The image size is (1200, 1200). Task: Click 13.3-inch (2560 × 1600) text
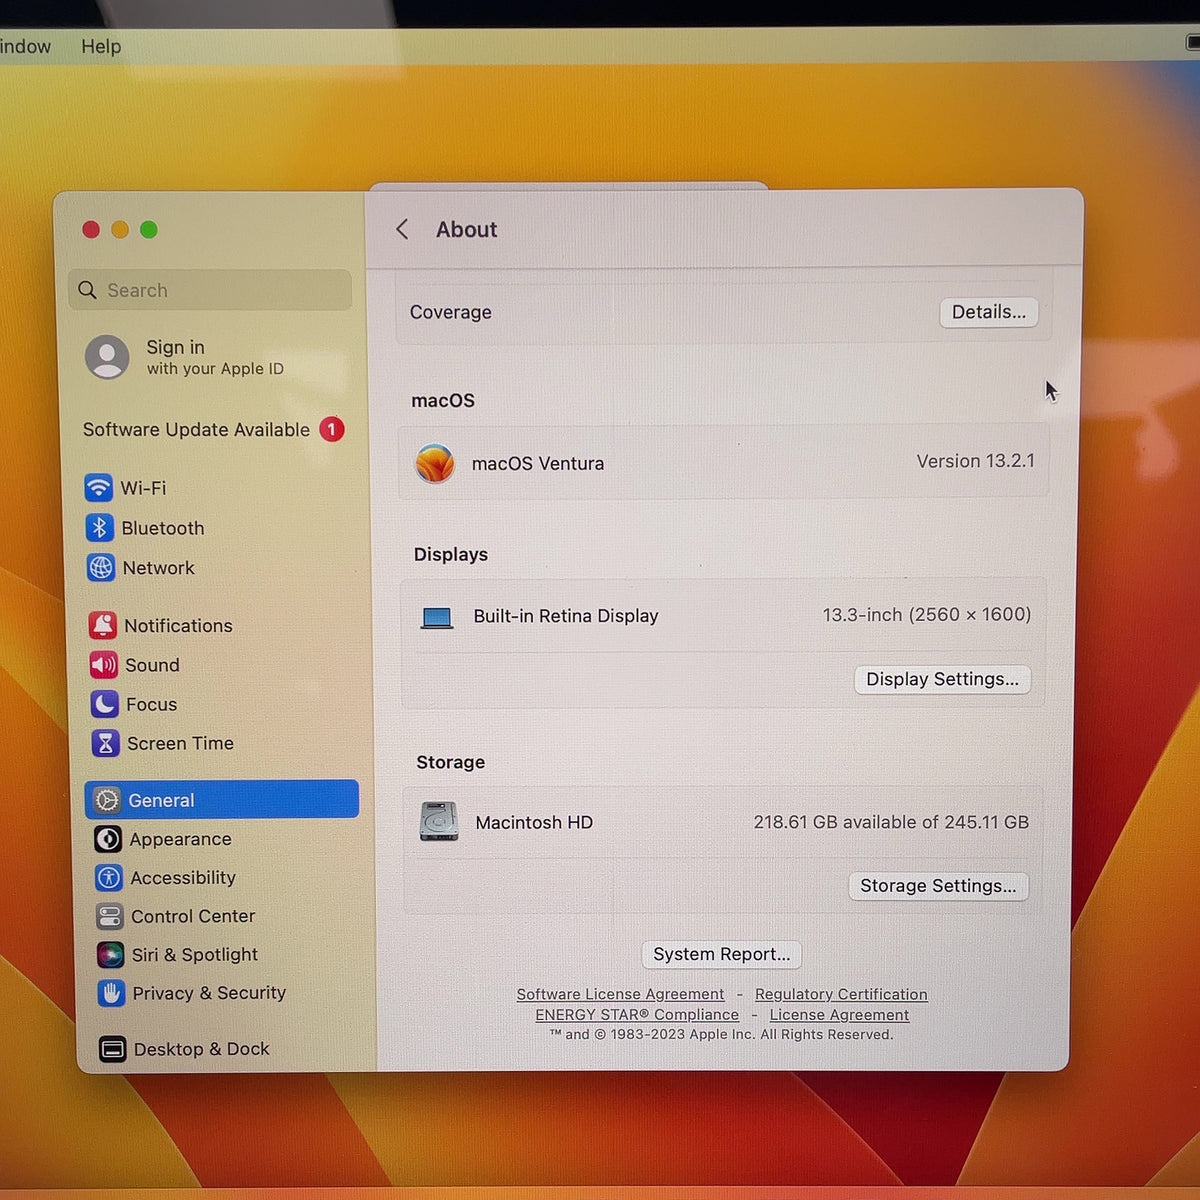(927, 614)
